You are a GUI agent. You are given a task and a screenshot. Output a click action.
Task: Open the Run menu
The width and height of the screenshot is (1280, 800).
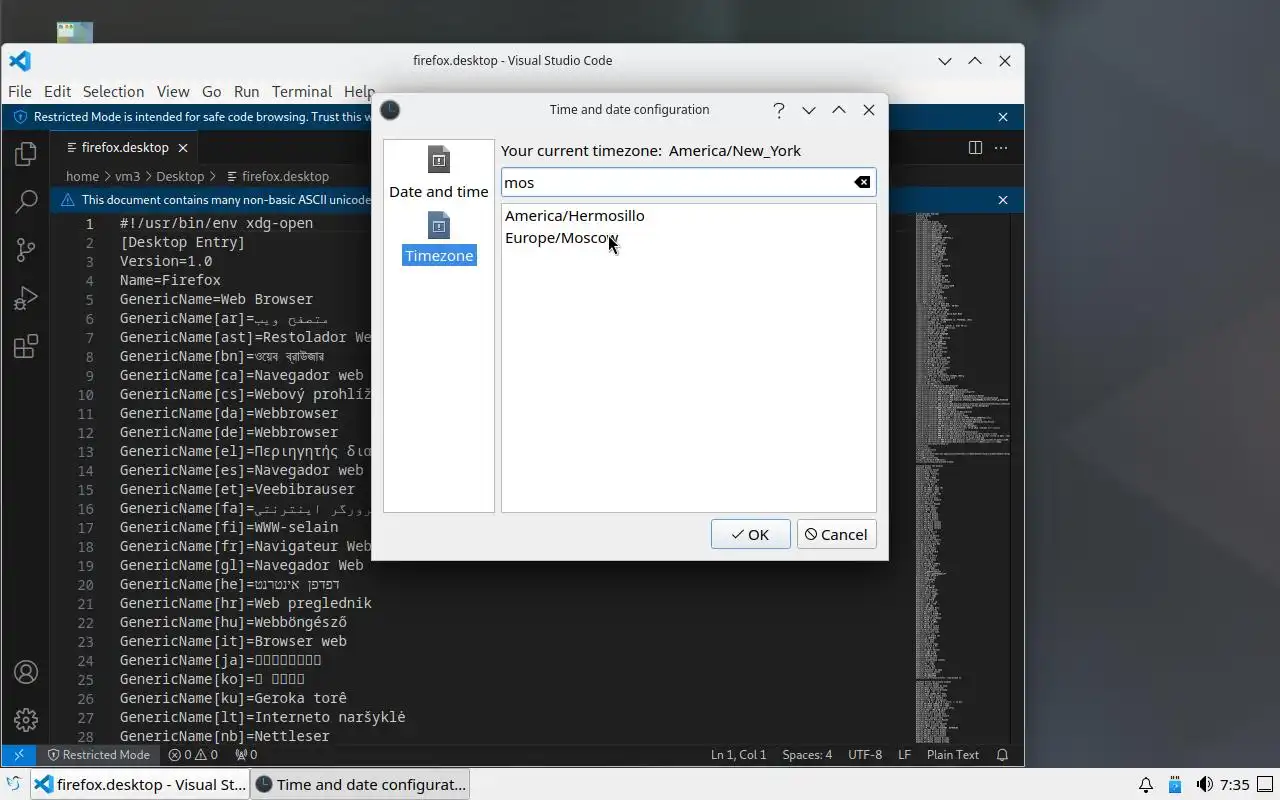[x=246, y=91]
